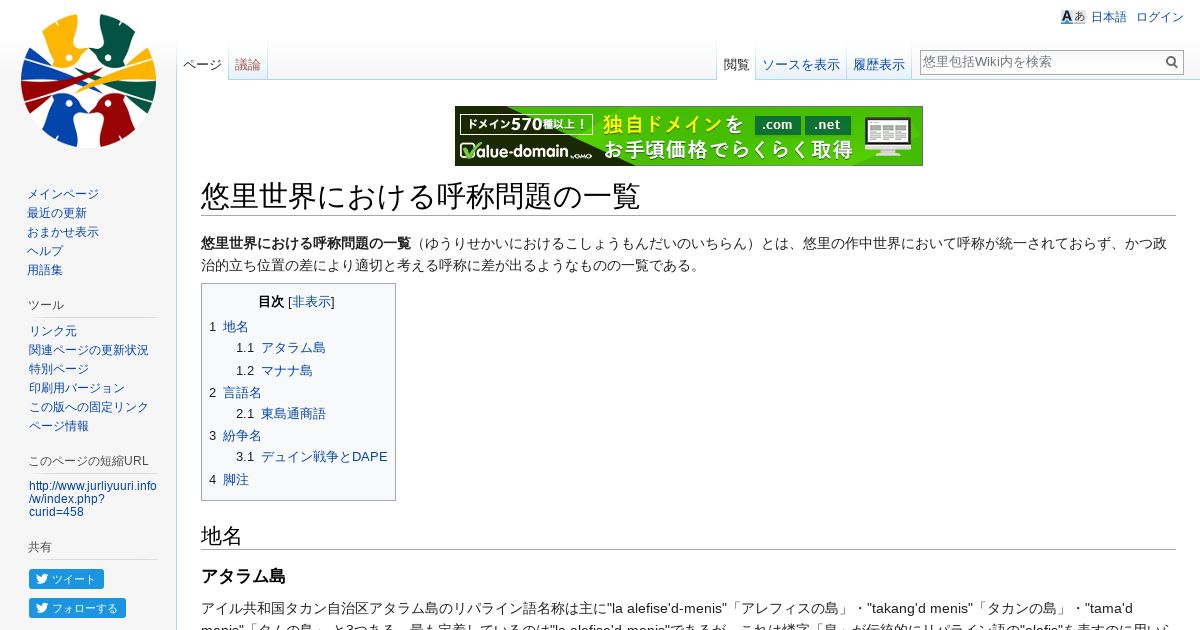Jump to マナナ島 in contents

pyautogui.click(x=287, y=371)
